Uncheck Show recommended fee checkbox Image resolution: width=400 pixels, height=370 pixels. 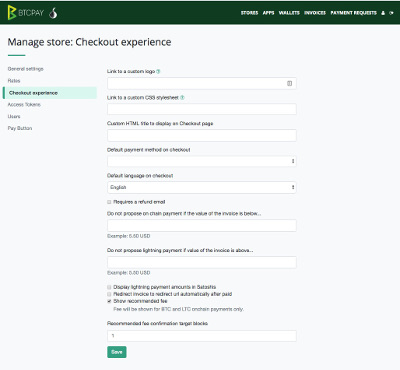pos(109,301)
